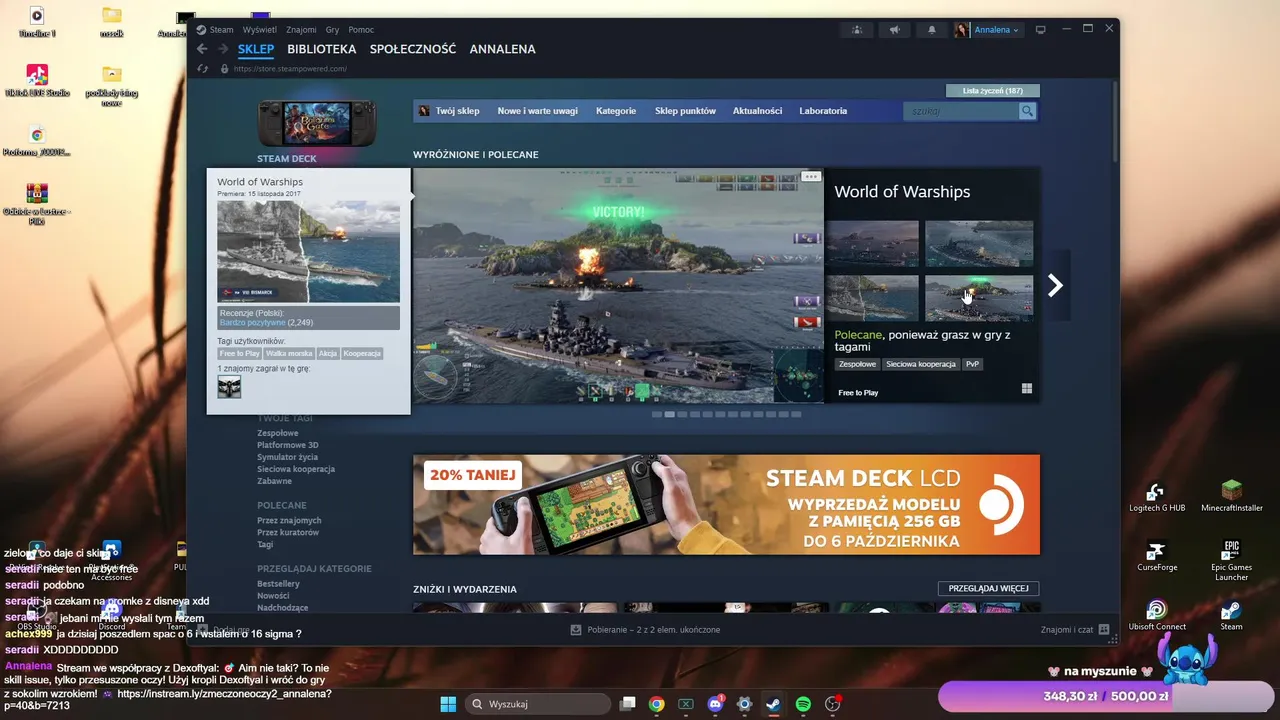
Task: Open Spotify from the taskbar
Action: (x=803, y=704)
